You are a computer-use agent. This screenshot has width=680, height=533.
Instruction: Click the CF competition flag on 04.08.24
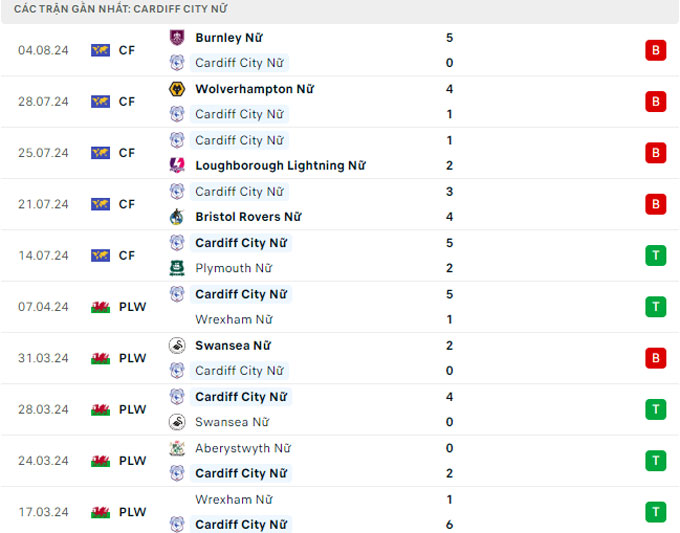(x=100, y=50)
